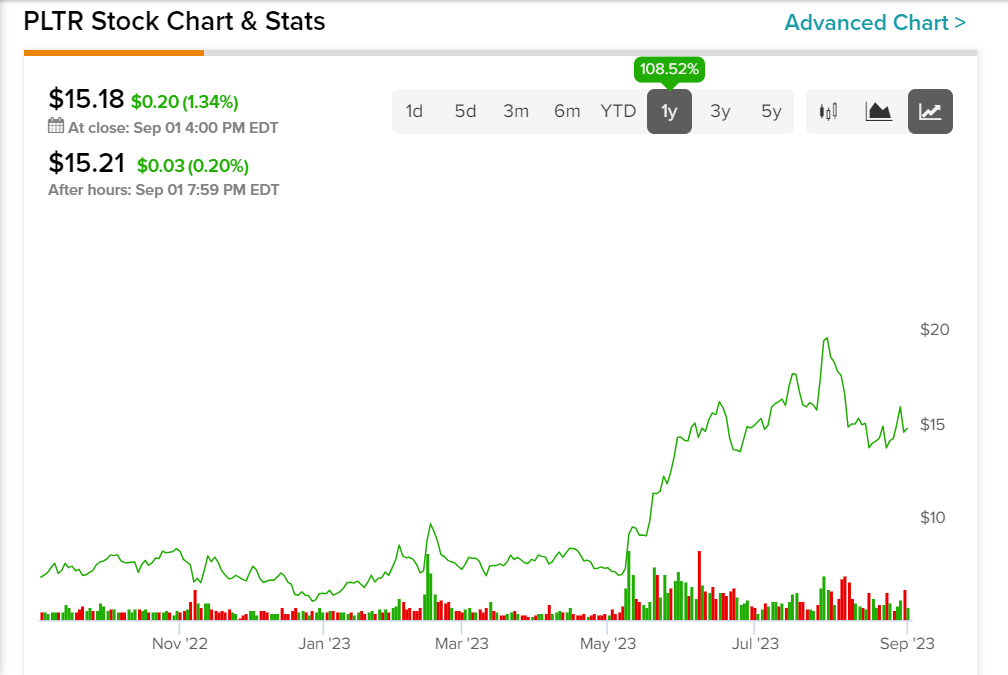Click the After hours: Sep 01 timestamp
Viewport: 1008px width, 675px height.
click(x=163, y=190)
